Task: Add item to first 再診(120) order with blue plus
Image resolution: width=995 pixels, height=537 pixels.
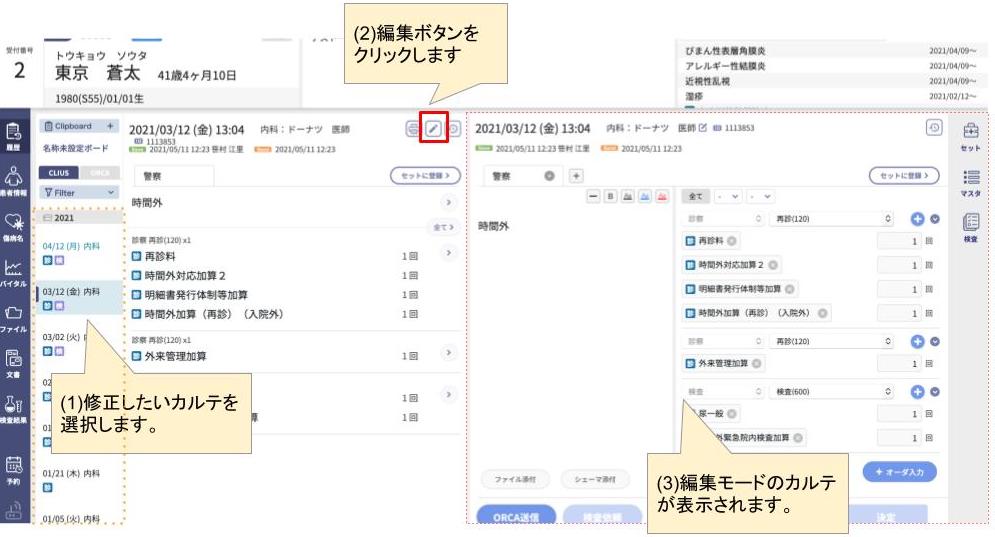Action: point(917,219)
